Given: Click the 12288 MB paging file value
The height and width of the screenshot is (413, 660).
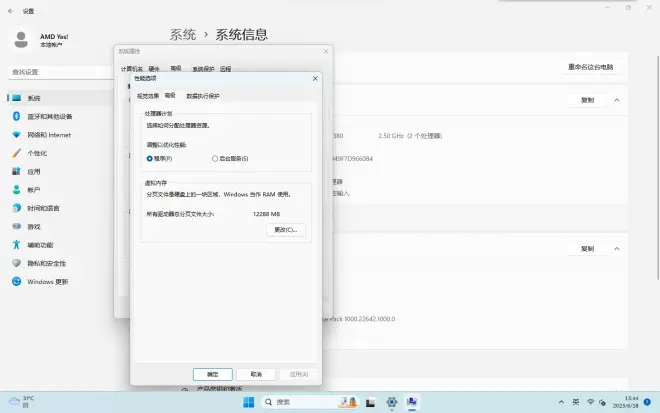Looking at the screenshot, I should click(x=266, y=214).
